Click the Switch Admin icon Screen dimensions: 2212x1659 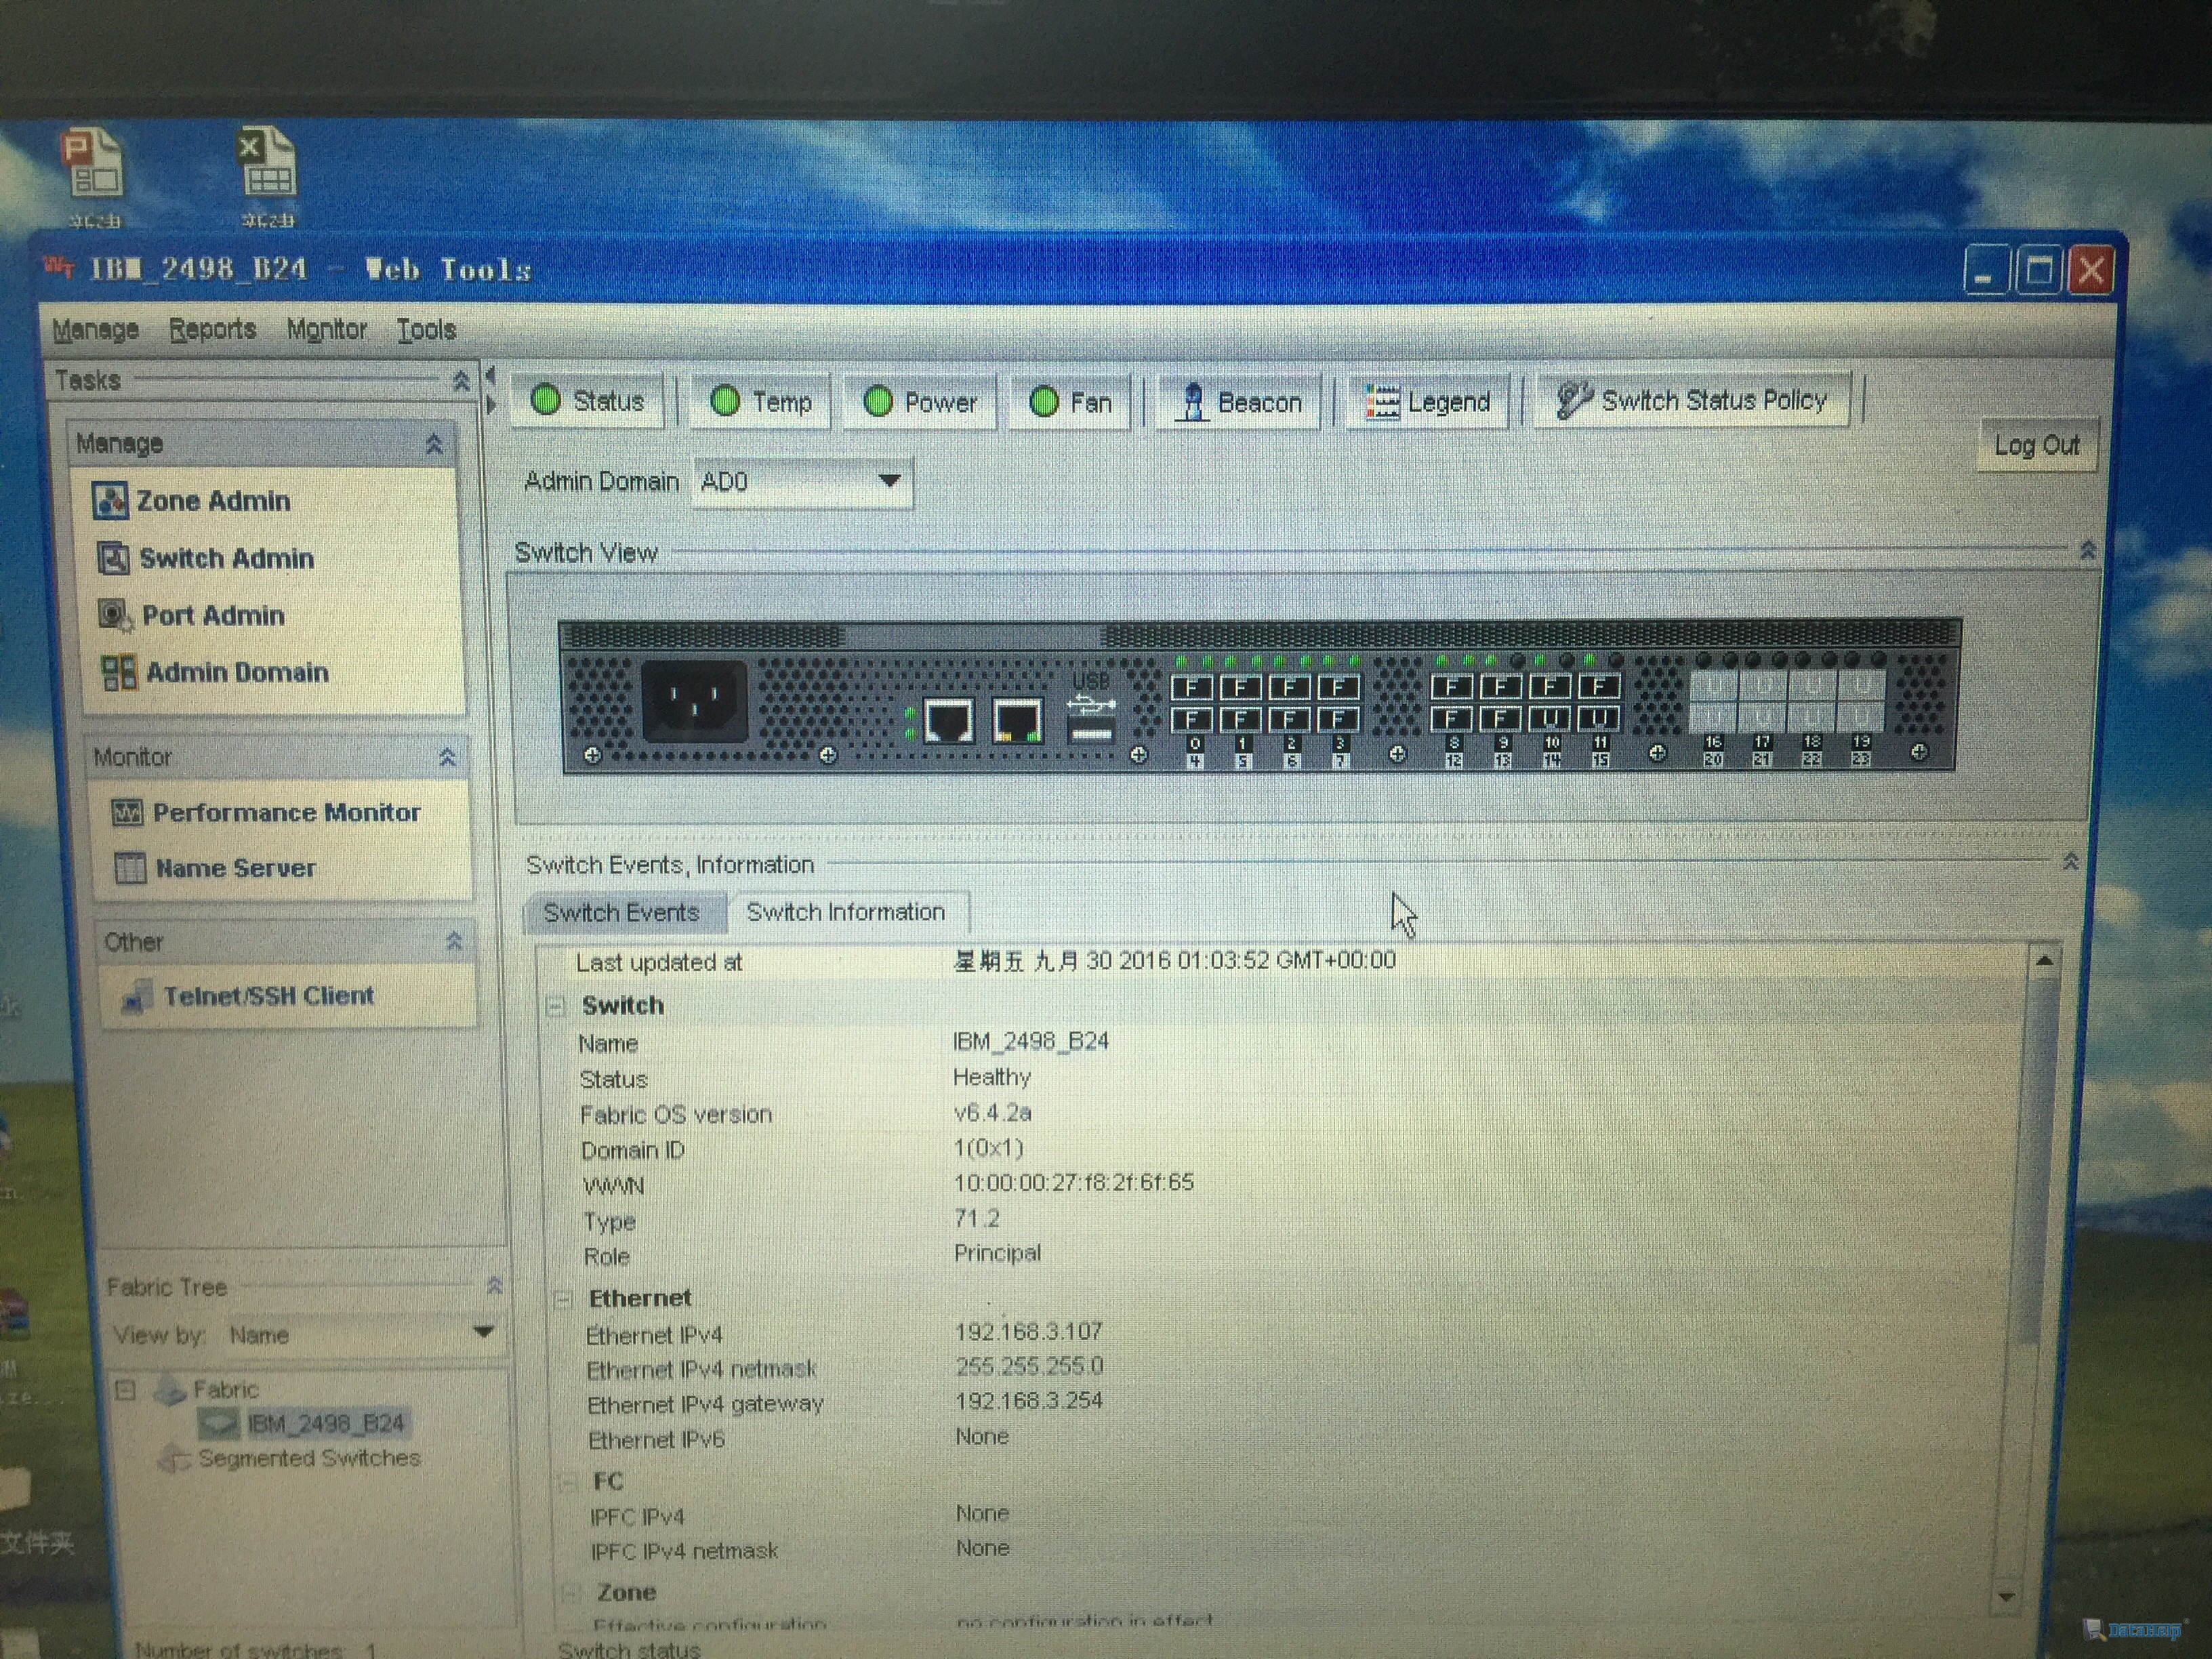click(x=113, y=558)
